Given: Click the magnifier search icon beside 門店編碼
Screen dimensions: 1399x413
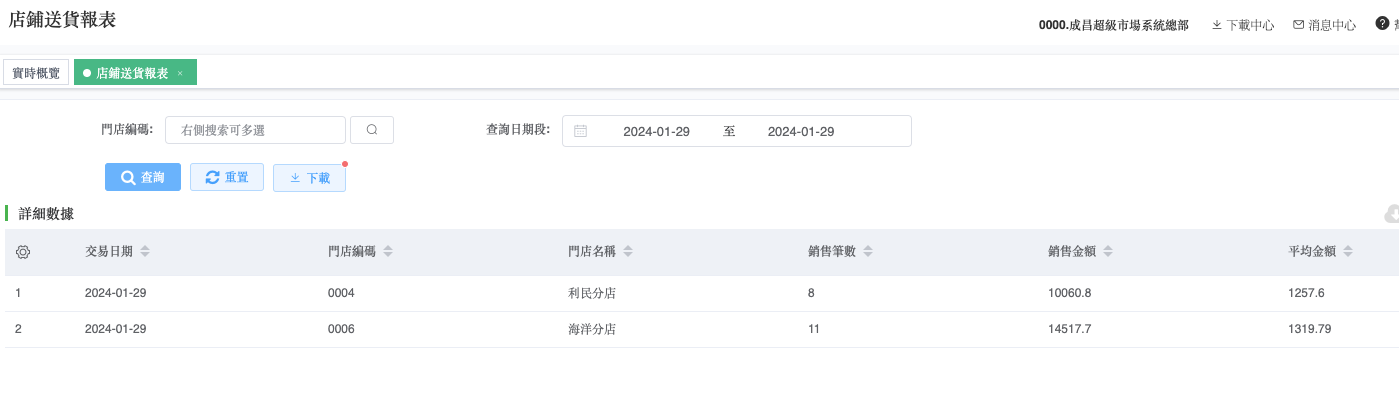Looking at the screenshot, I should pos(372,130).
